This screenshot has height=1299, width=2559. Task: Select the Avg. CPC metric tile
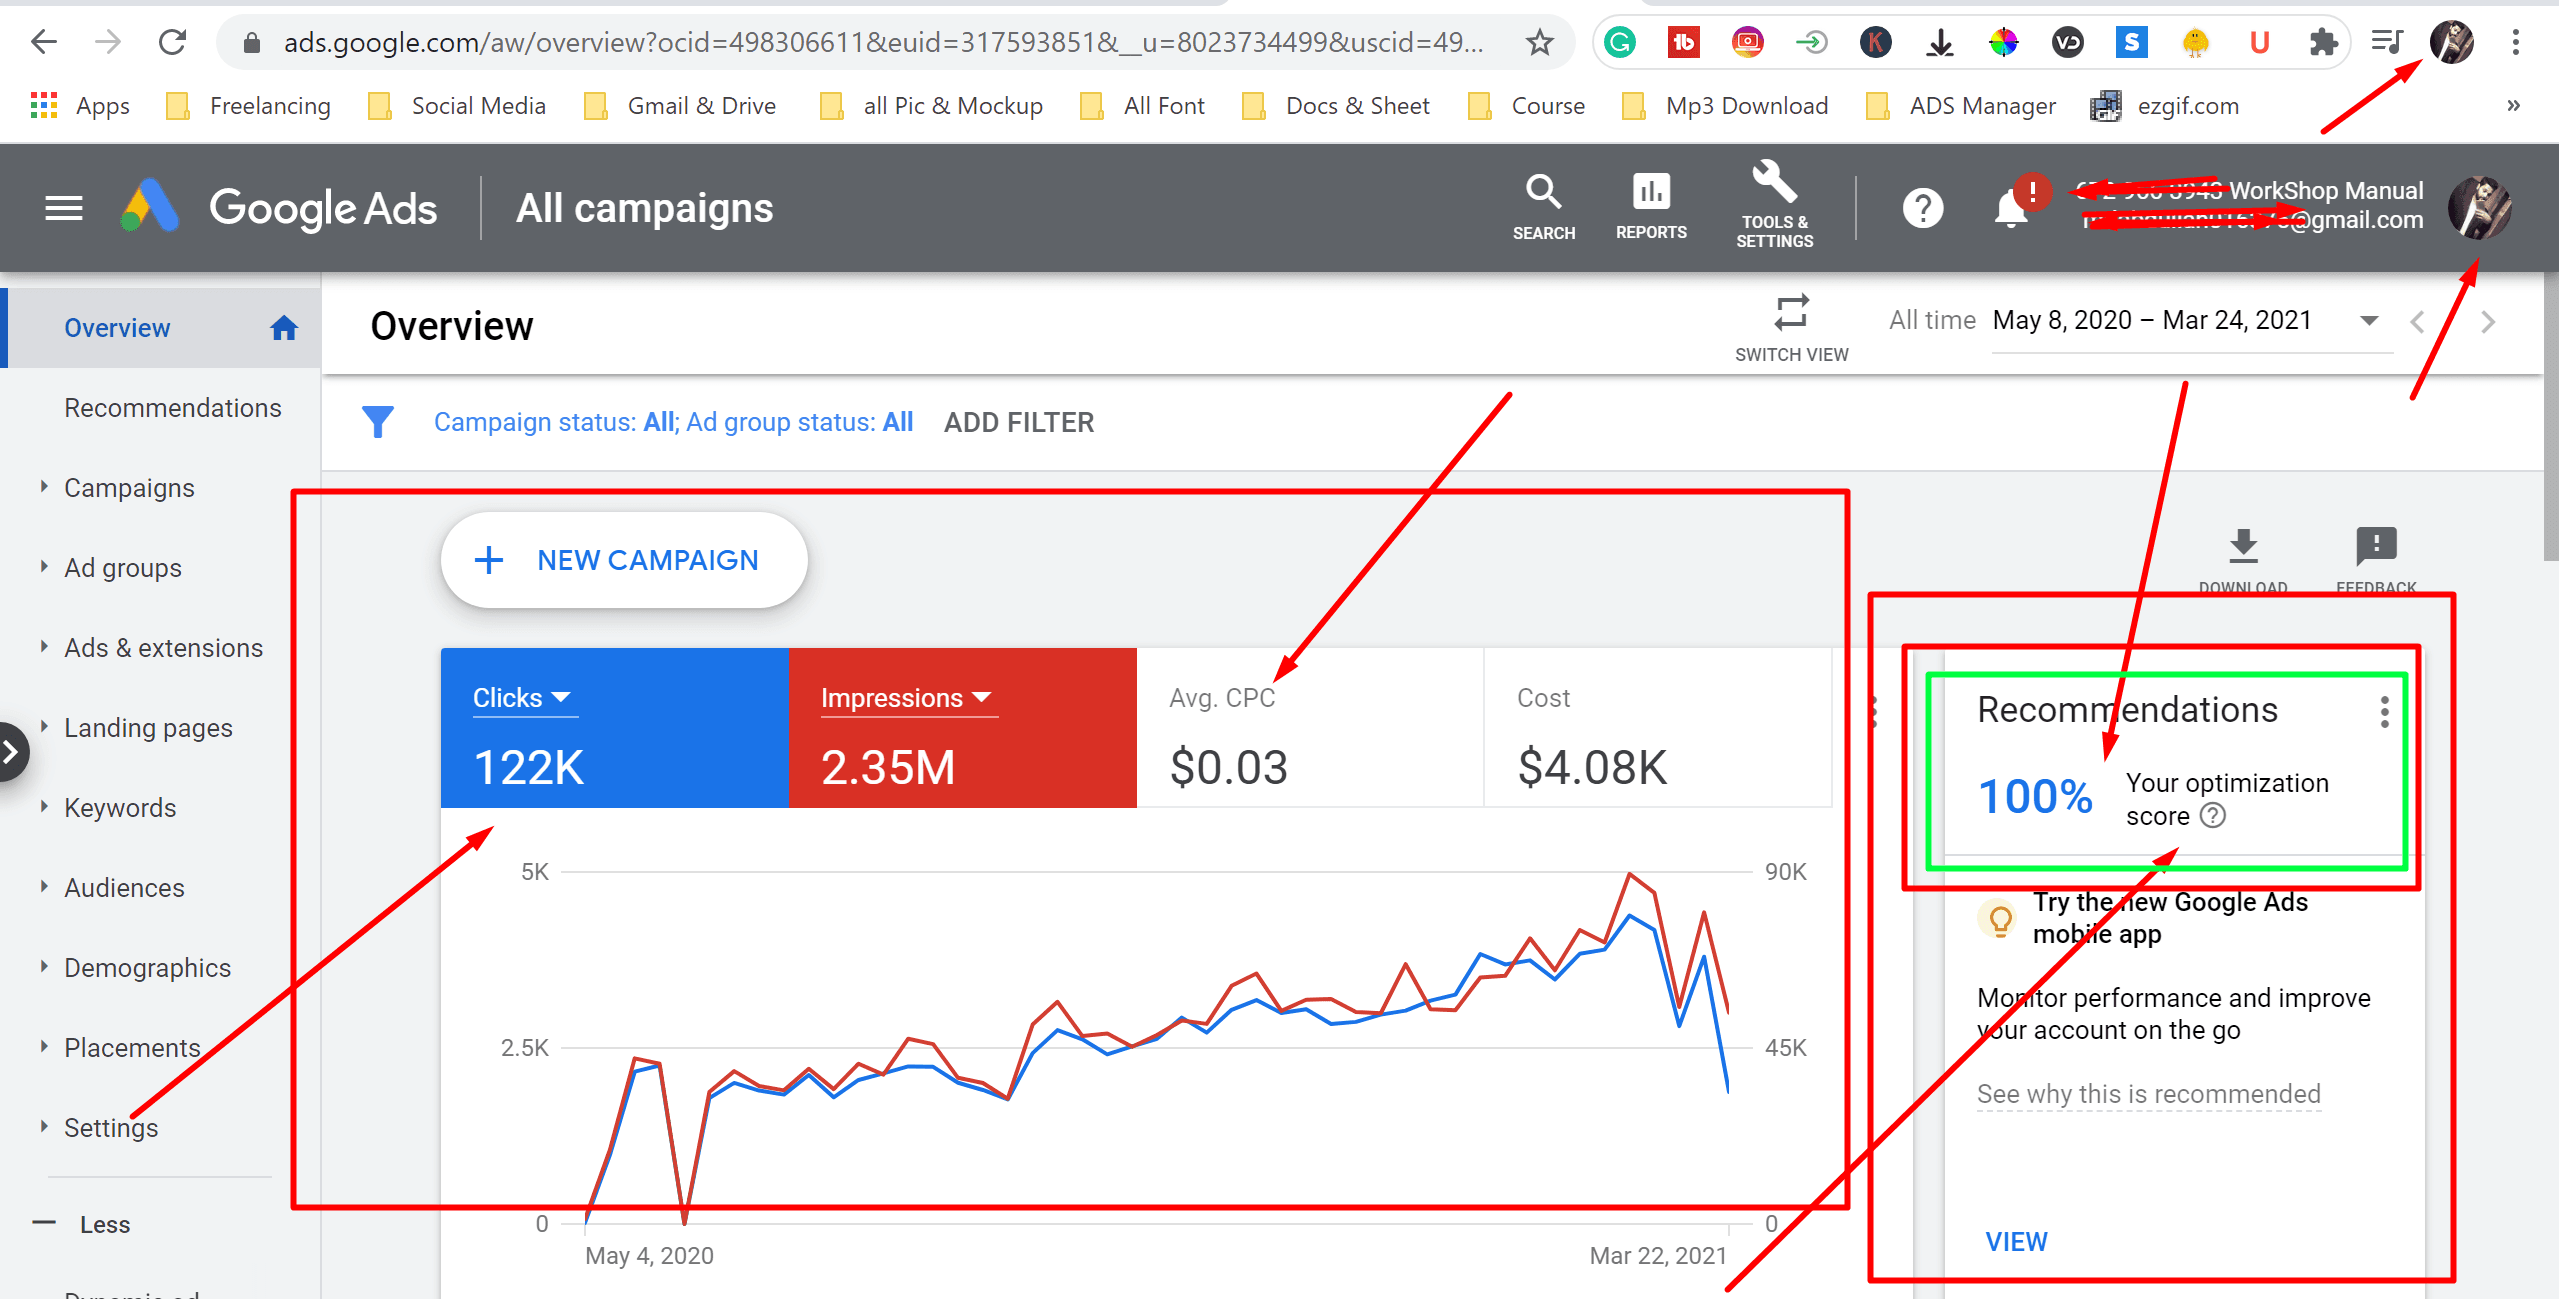[x=1310, y=728]
